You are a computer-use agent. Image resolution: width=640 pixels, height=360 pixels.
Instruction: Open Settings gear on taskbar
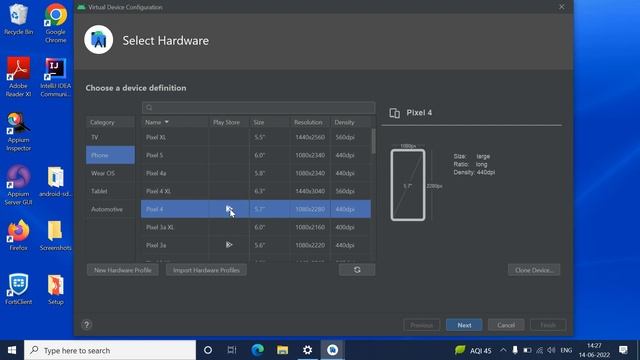tap(307, 350)
